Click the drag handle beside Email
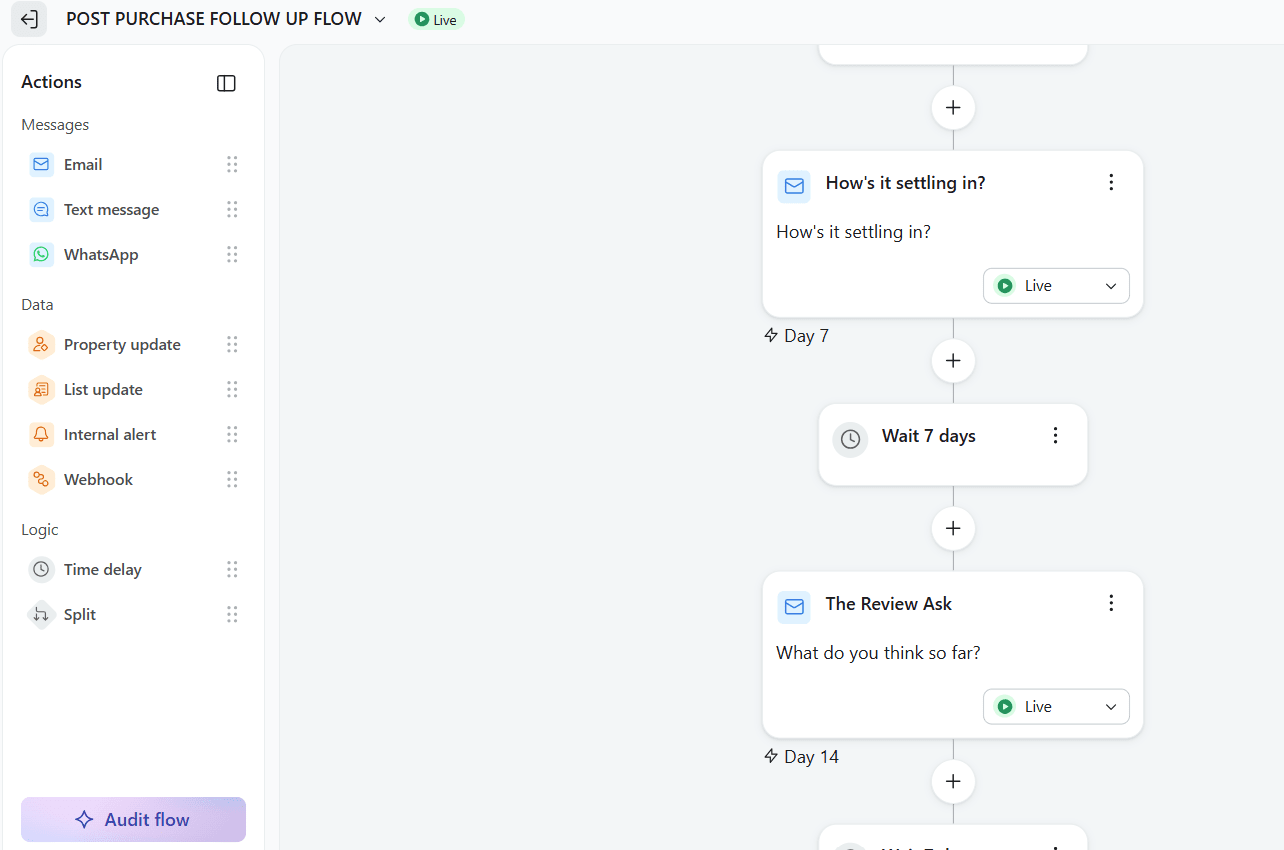 [x=232, y=164]
